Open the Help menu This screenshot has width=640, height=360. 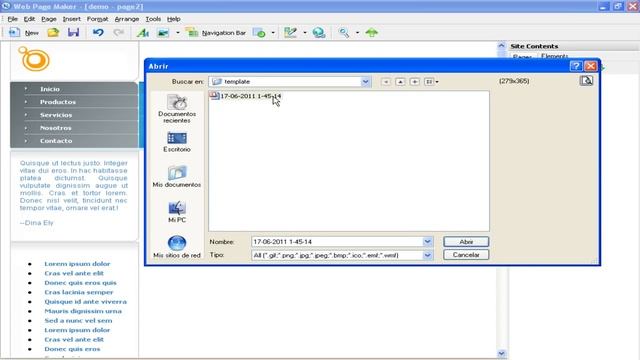[173, 19]
